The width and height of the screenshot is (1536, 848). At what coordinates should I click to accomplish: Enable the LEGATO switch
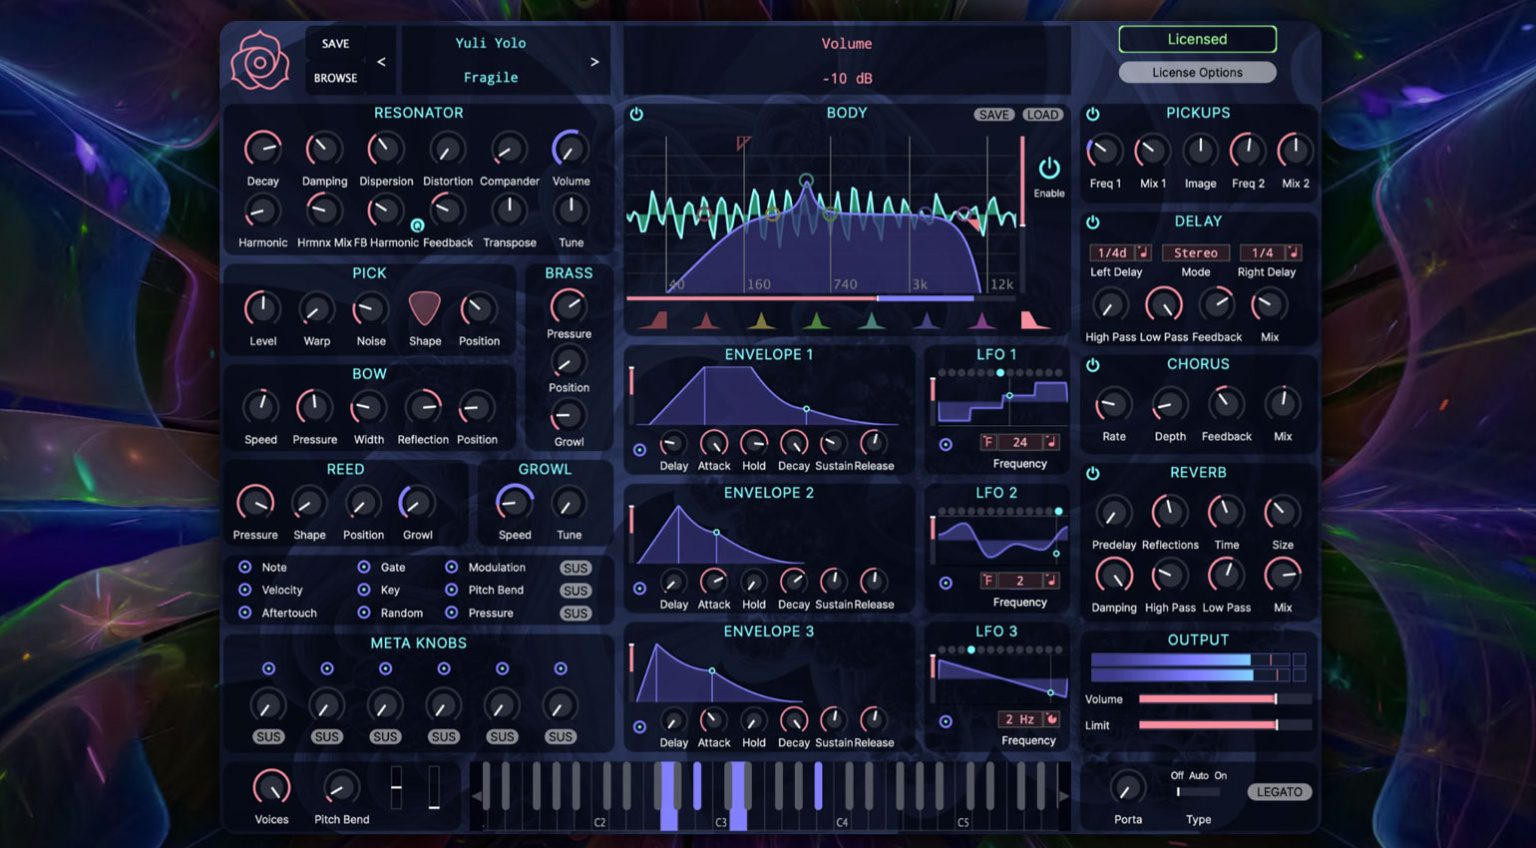[1279, 792]
